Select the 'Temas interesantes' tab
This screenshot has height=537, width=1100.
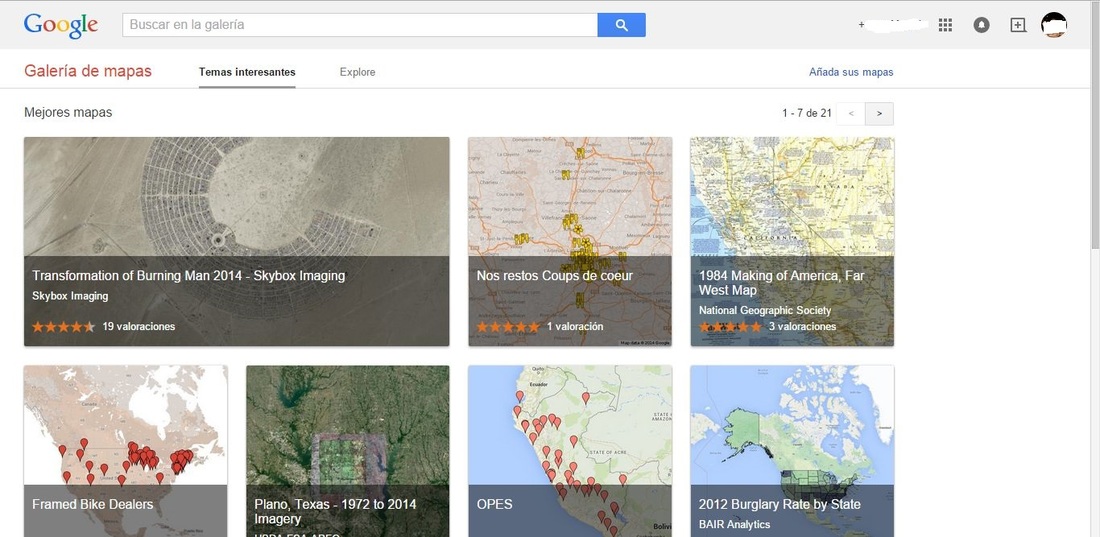pos(247,72)
